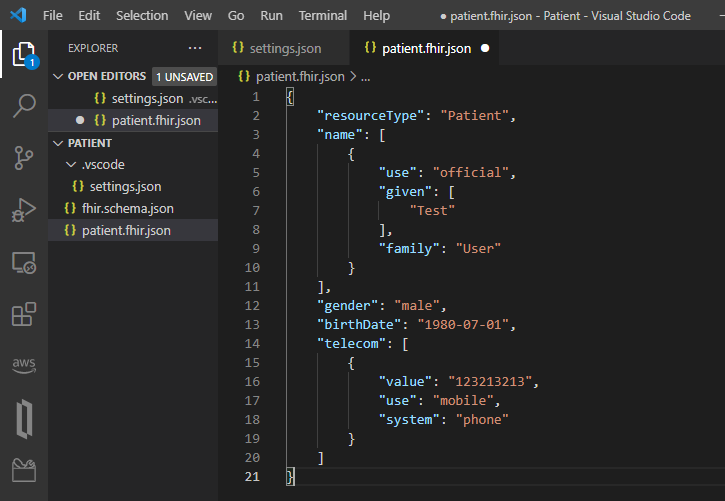Open the Remote Explorer icon
This screenshot has width=725, height=501.
pos(24,263)
